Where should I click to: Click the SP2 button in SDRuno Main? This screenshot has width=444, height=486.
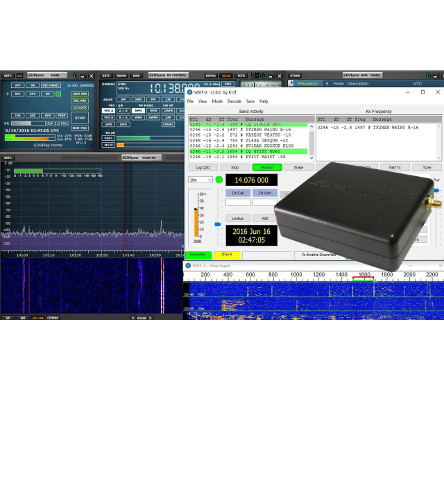click(x=33, y=94)
